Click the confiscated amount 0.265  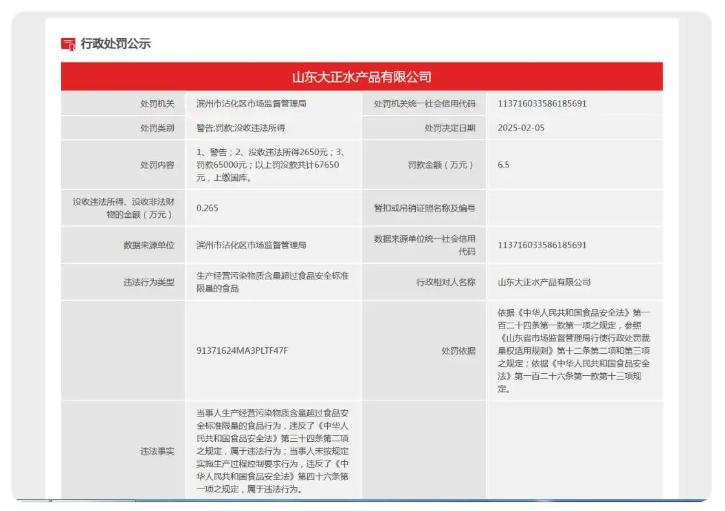(207, 208)
